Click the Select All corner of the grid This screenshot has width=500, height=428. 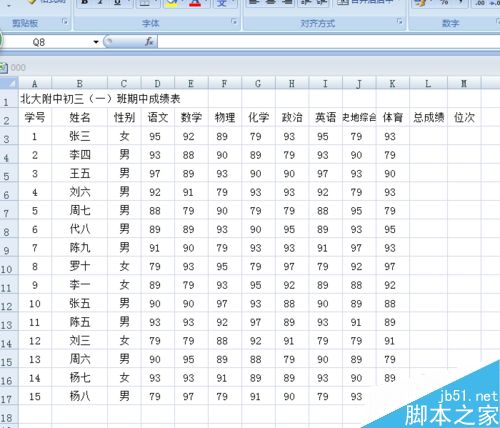click(x=9, y=83)
